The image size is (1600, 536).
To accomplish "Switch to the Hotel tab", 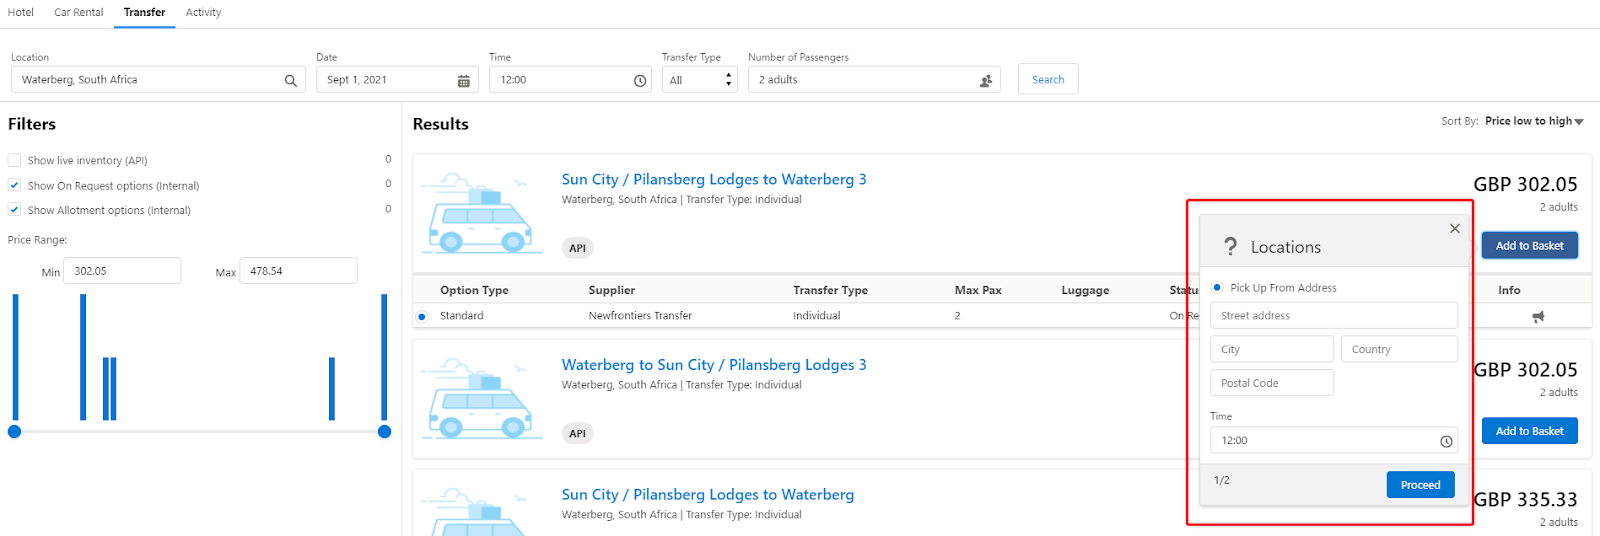I will pyautogui.click(x=21, y=12).
